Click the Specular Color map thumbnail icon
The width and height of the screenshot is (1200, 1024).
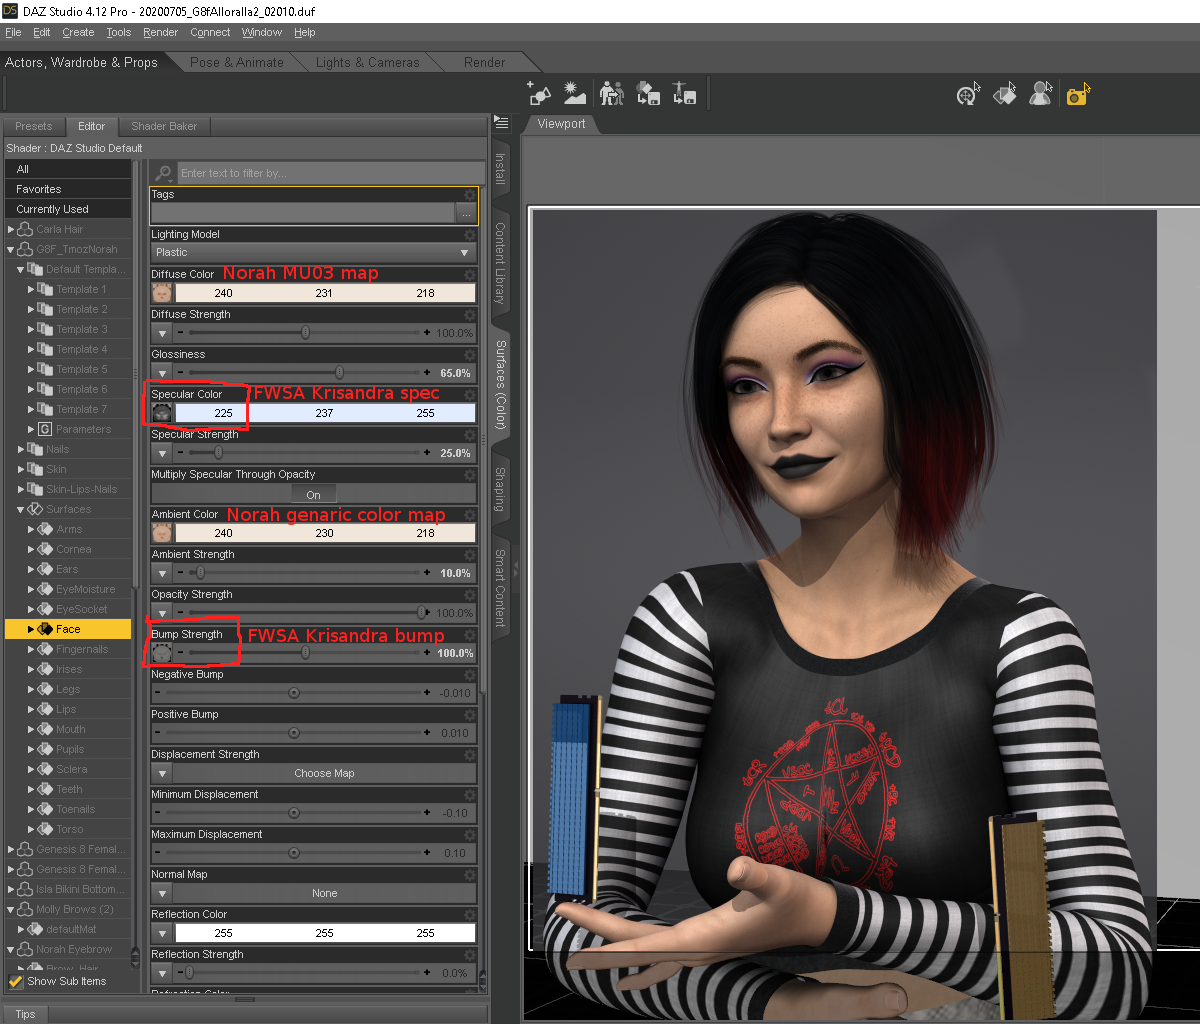tap(162, 413)
